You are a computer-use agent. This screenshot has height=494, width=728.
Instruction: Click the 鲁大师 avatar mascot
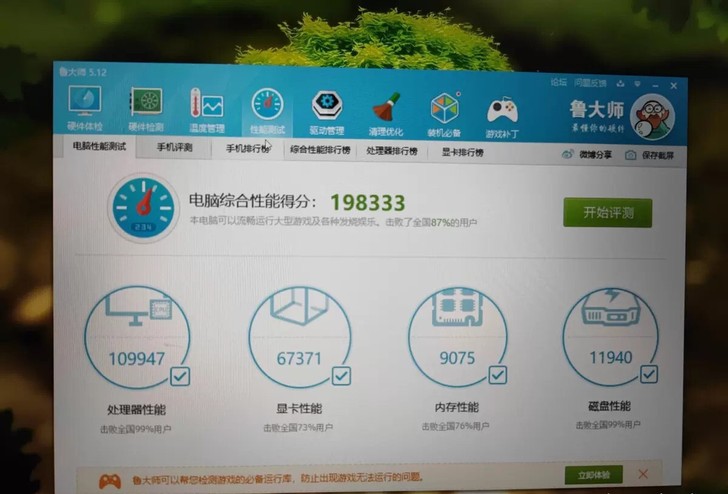tap(653, 117)
